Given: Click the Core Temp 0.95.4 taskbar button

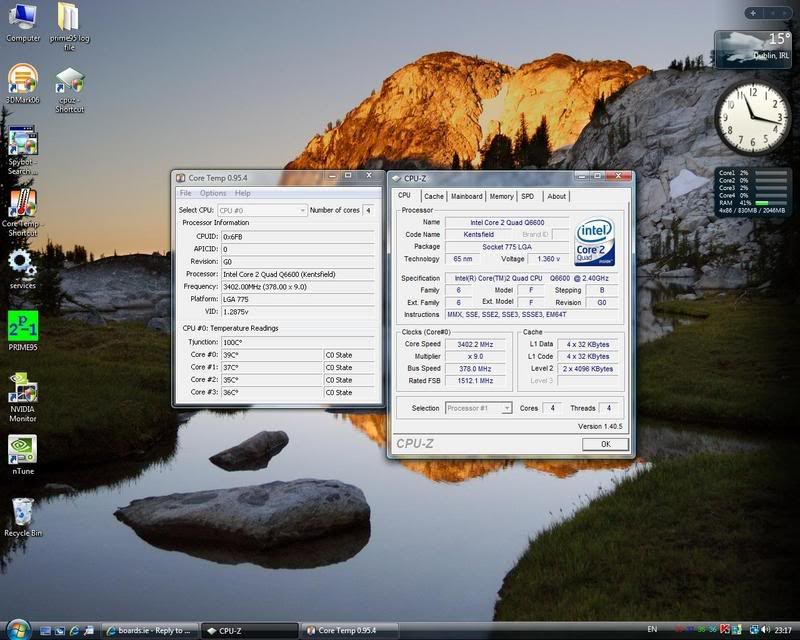Looking at the screenshot, I should (x=349, y=631).
